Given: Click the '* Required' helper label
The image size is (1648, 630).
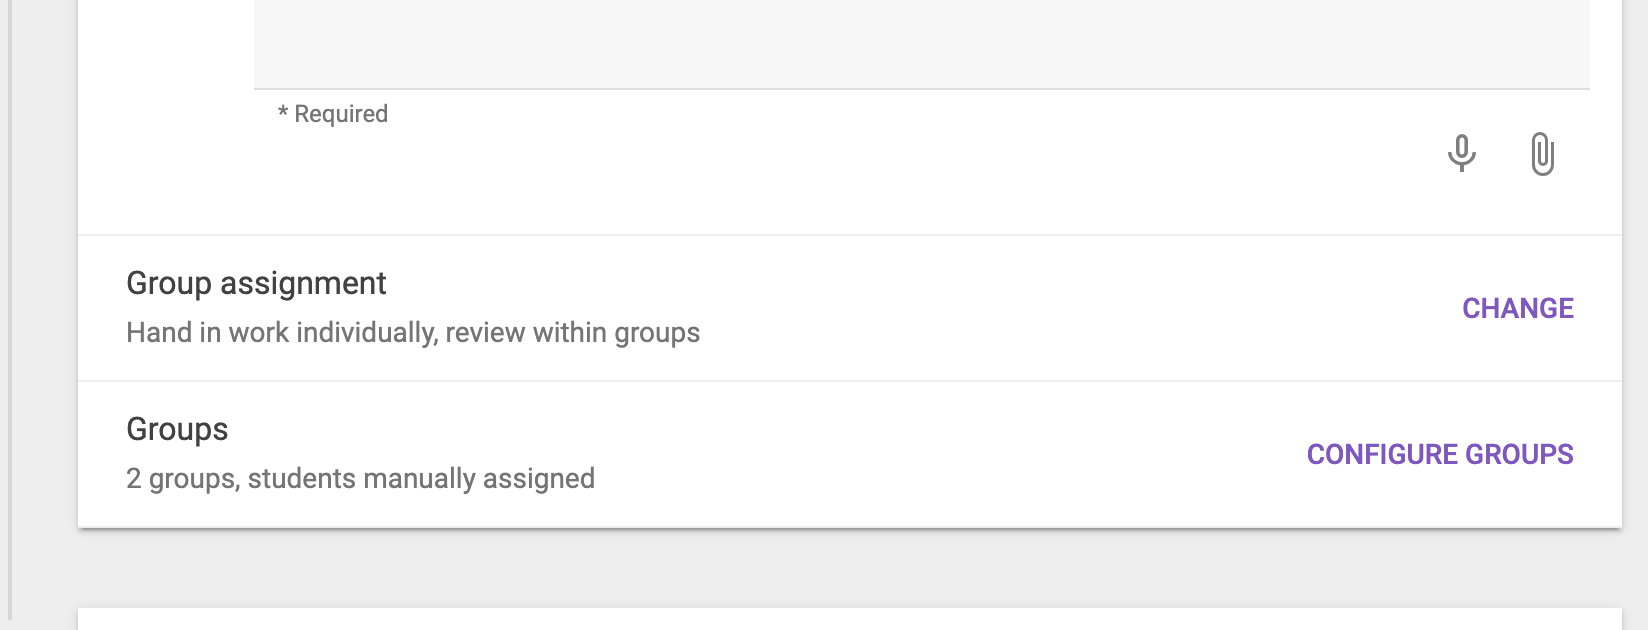Looking at the screenshot, I should click(x=333, y=114).
